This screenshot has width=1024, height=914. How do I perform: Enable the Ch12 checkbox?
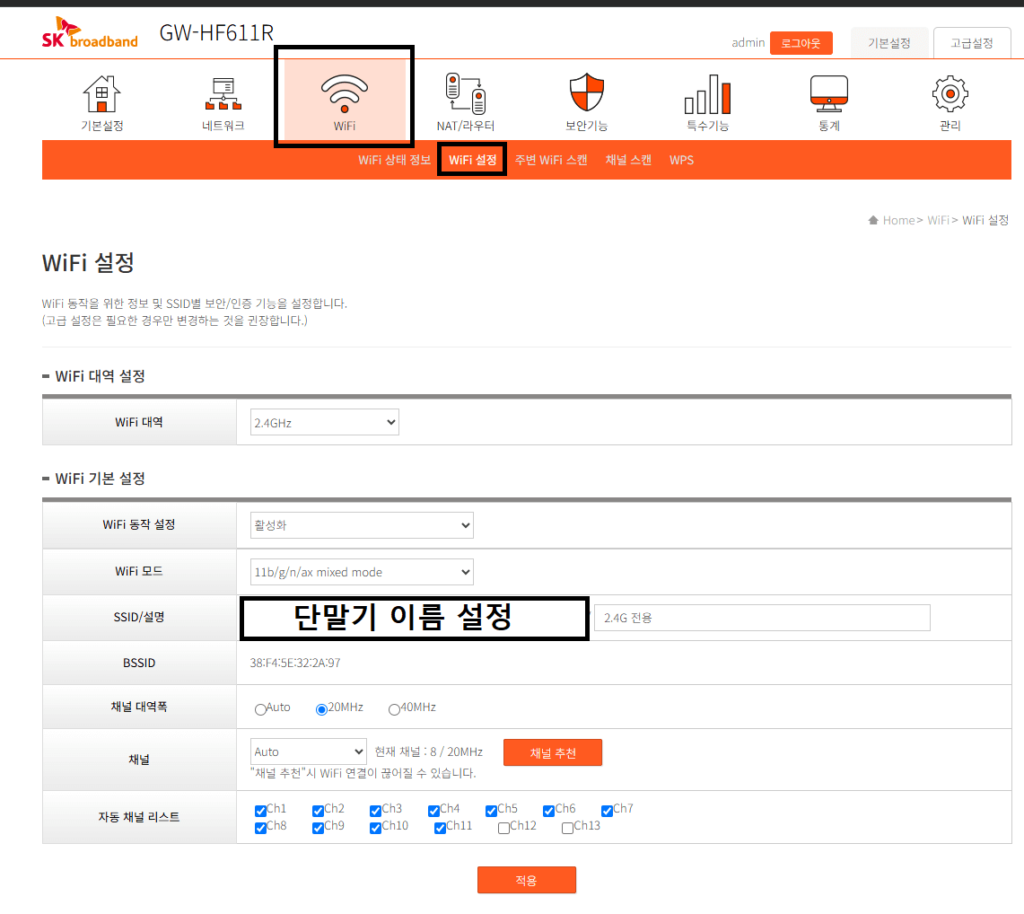504,827
